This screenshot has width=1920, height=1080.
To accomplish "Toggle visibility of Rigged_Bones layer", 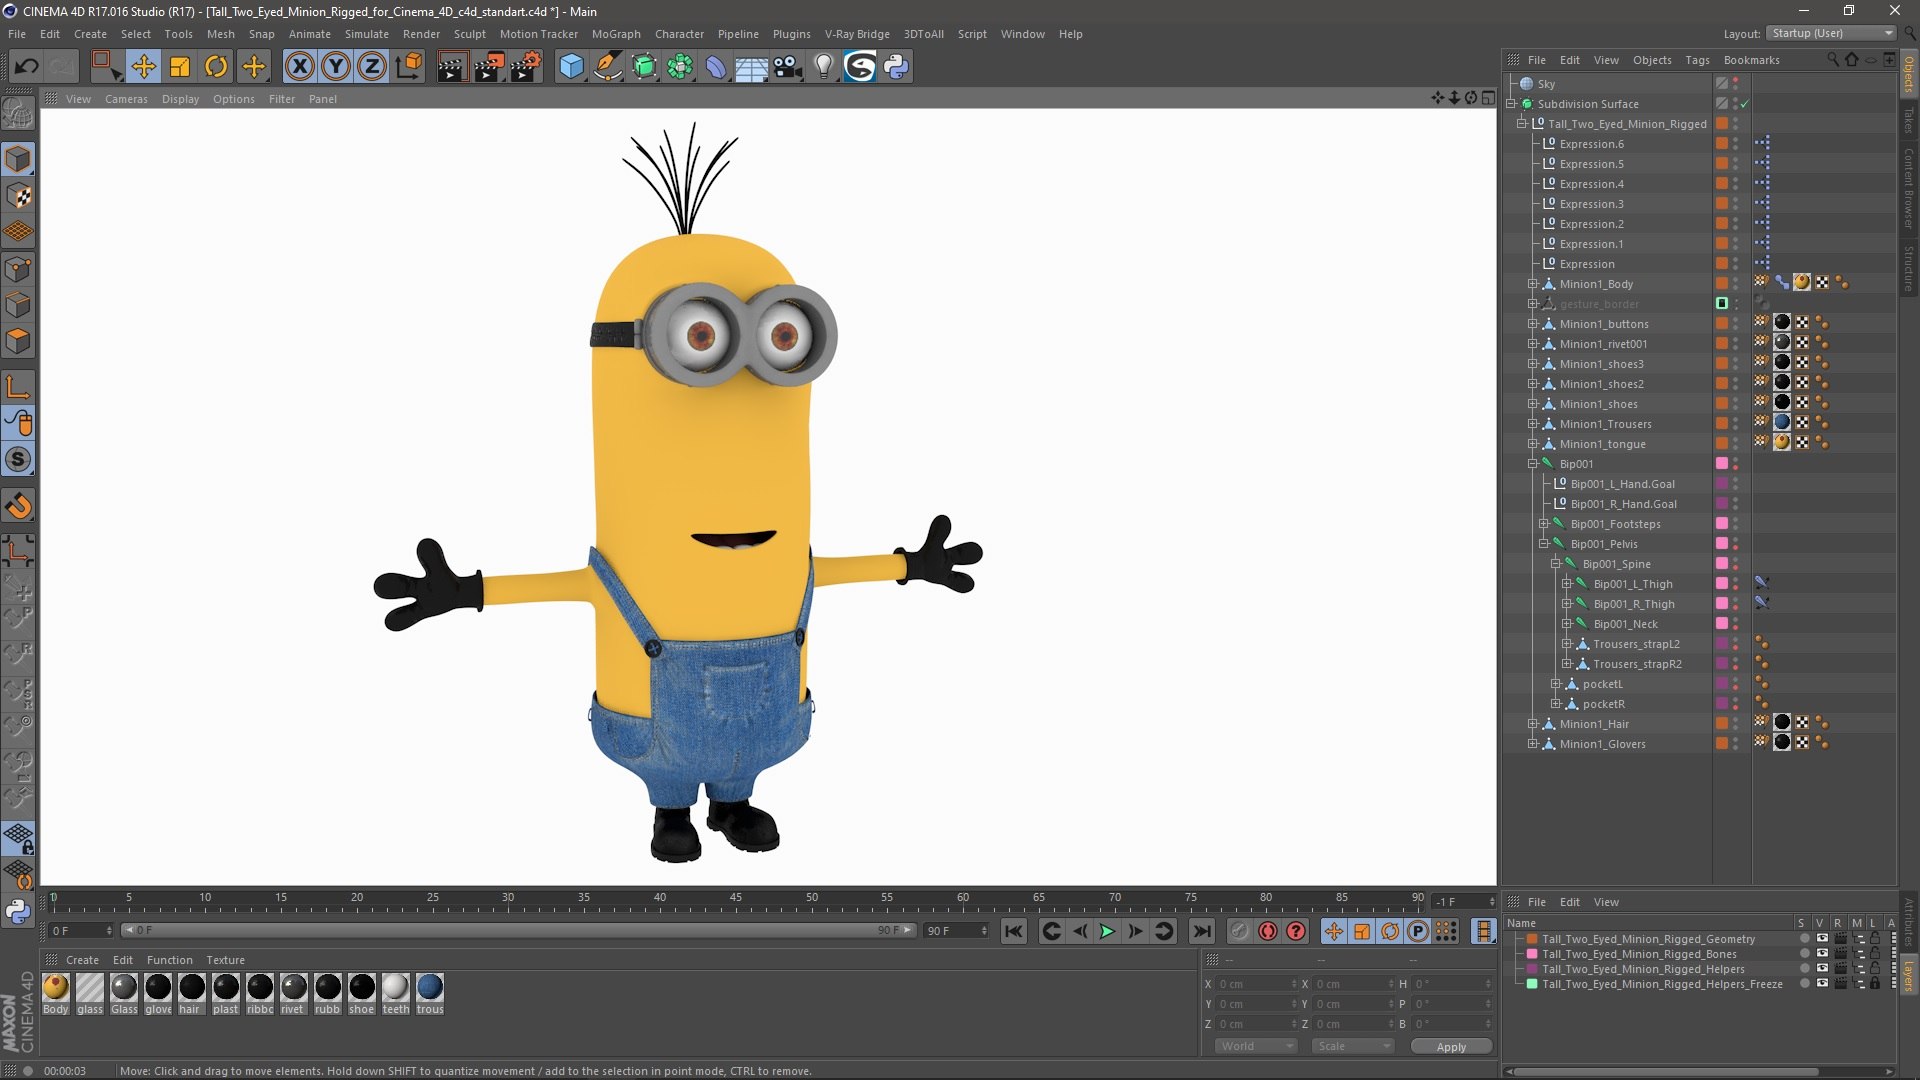I will (x=1822, y=954).
